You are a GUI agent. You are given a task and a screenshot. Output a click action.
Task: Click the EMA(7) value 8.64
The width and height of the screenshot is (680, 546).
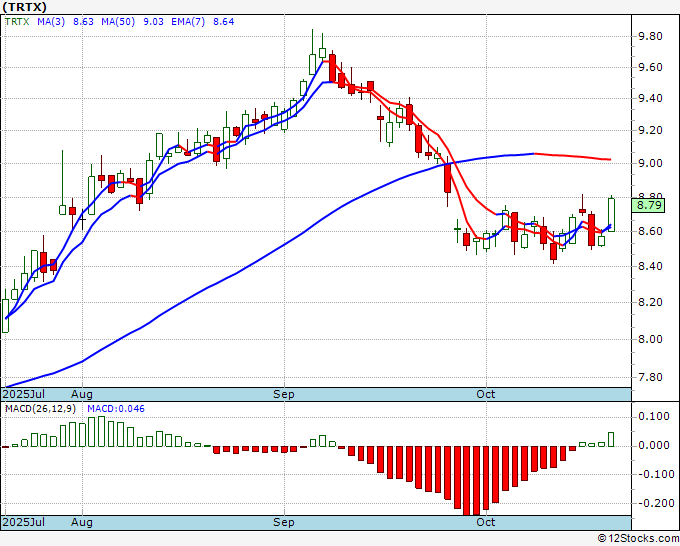[x=223, y=22]
